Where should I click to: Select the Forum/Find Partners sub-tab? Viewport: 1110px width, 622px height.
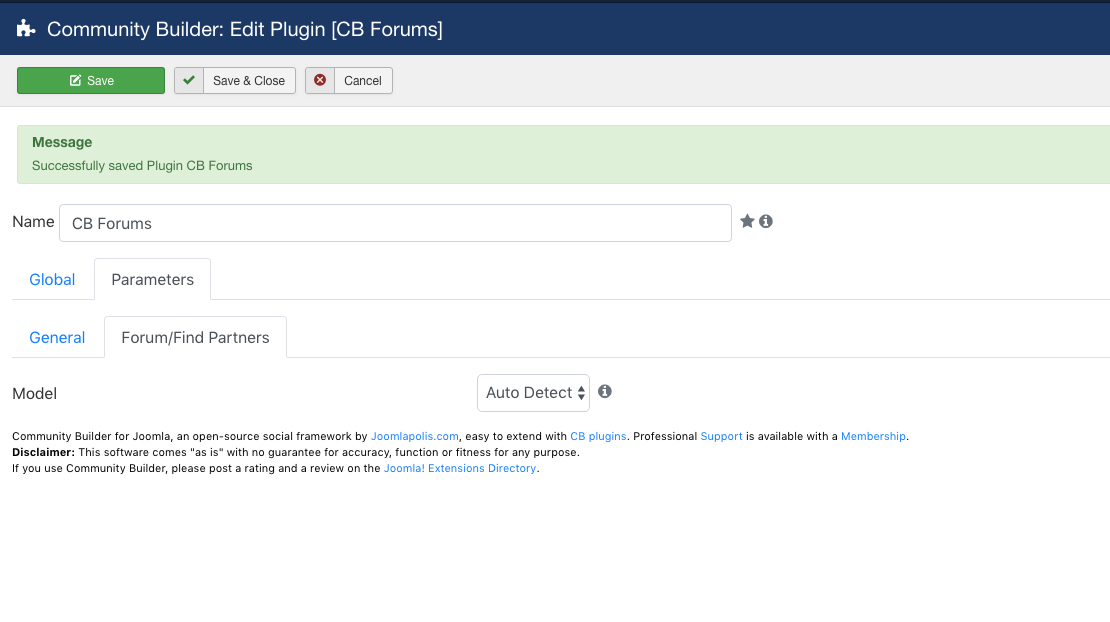195,338
